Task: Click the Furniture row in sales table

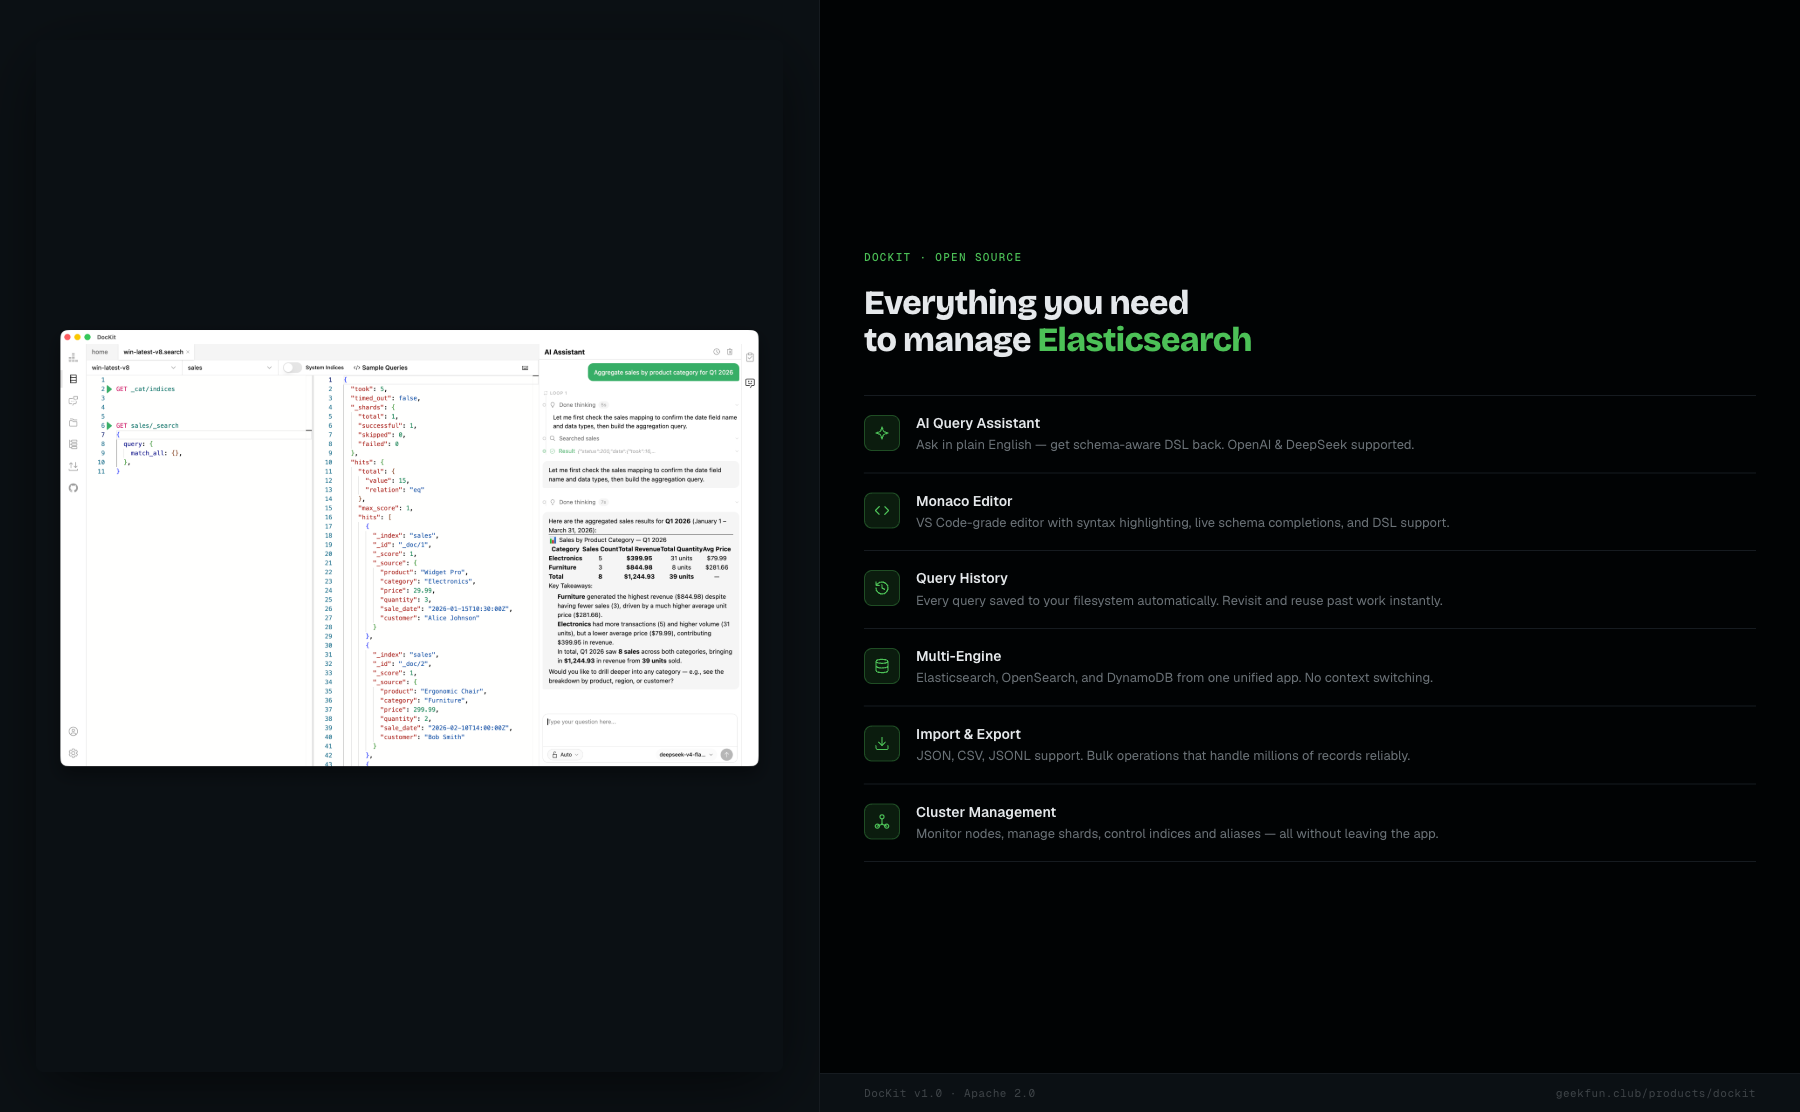Action: (639, 567)
